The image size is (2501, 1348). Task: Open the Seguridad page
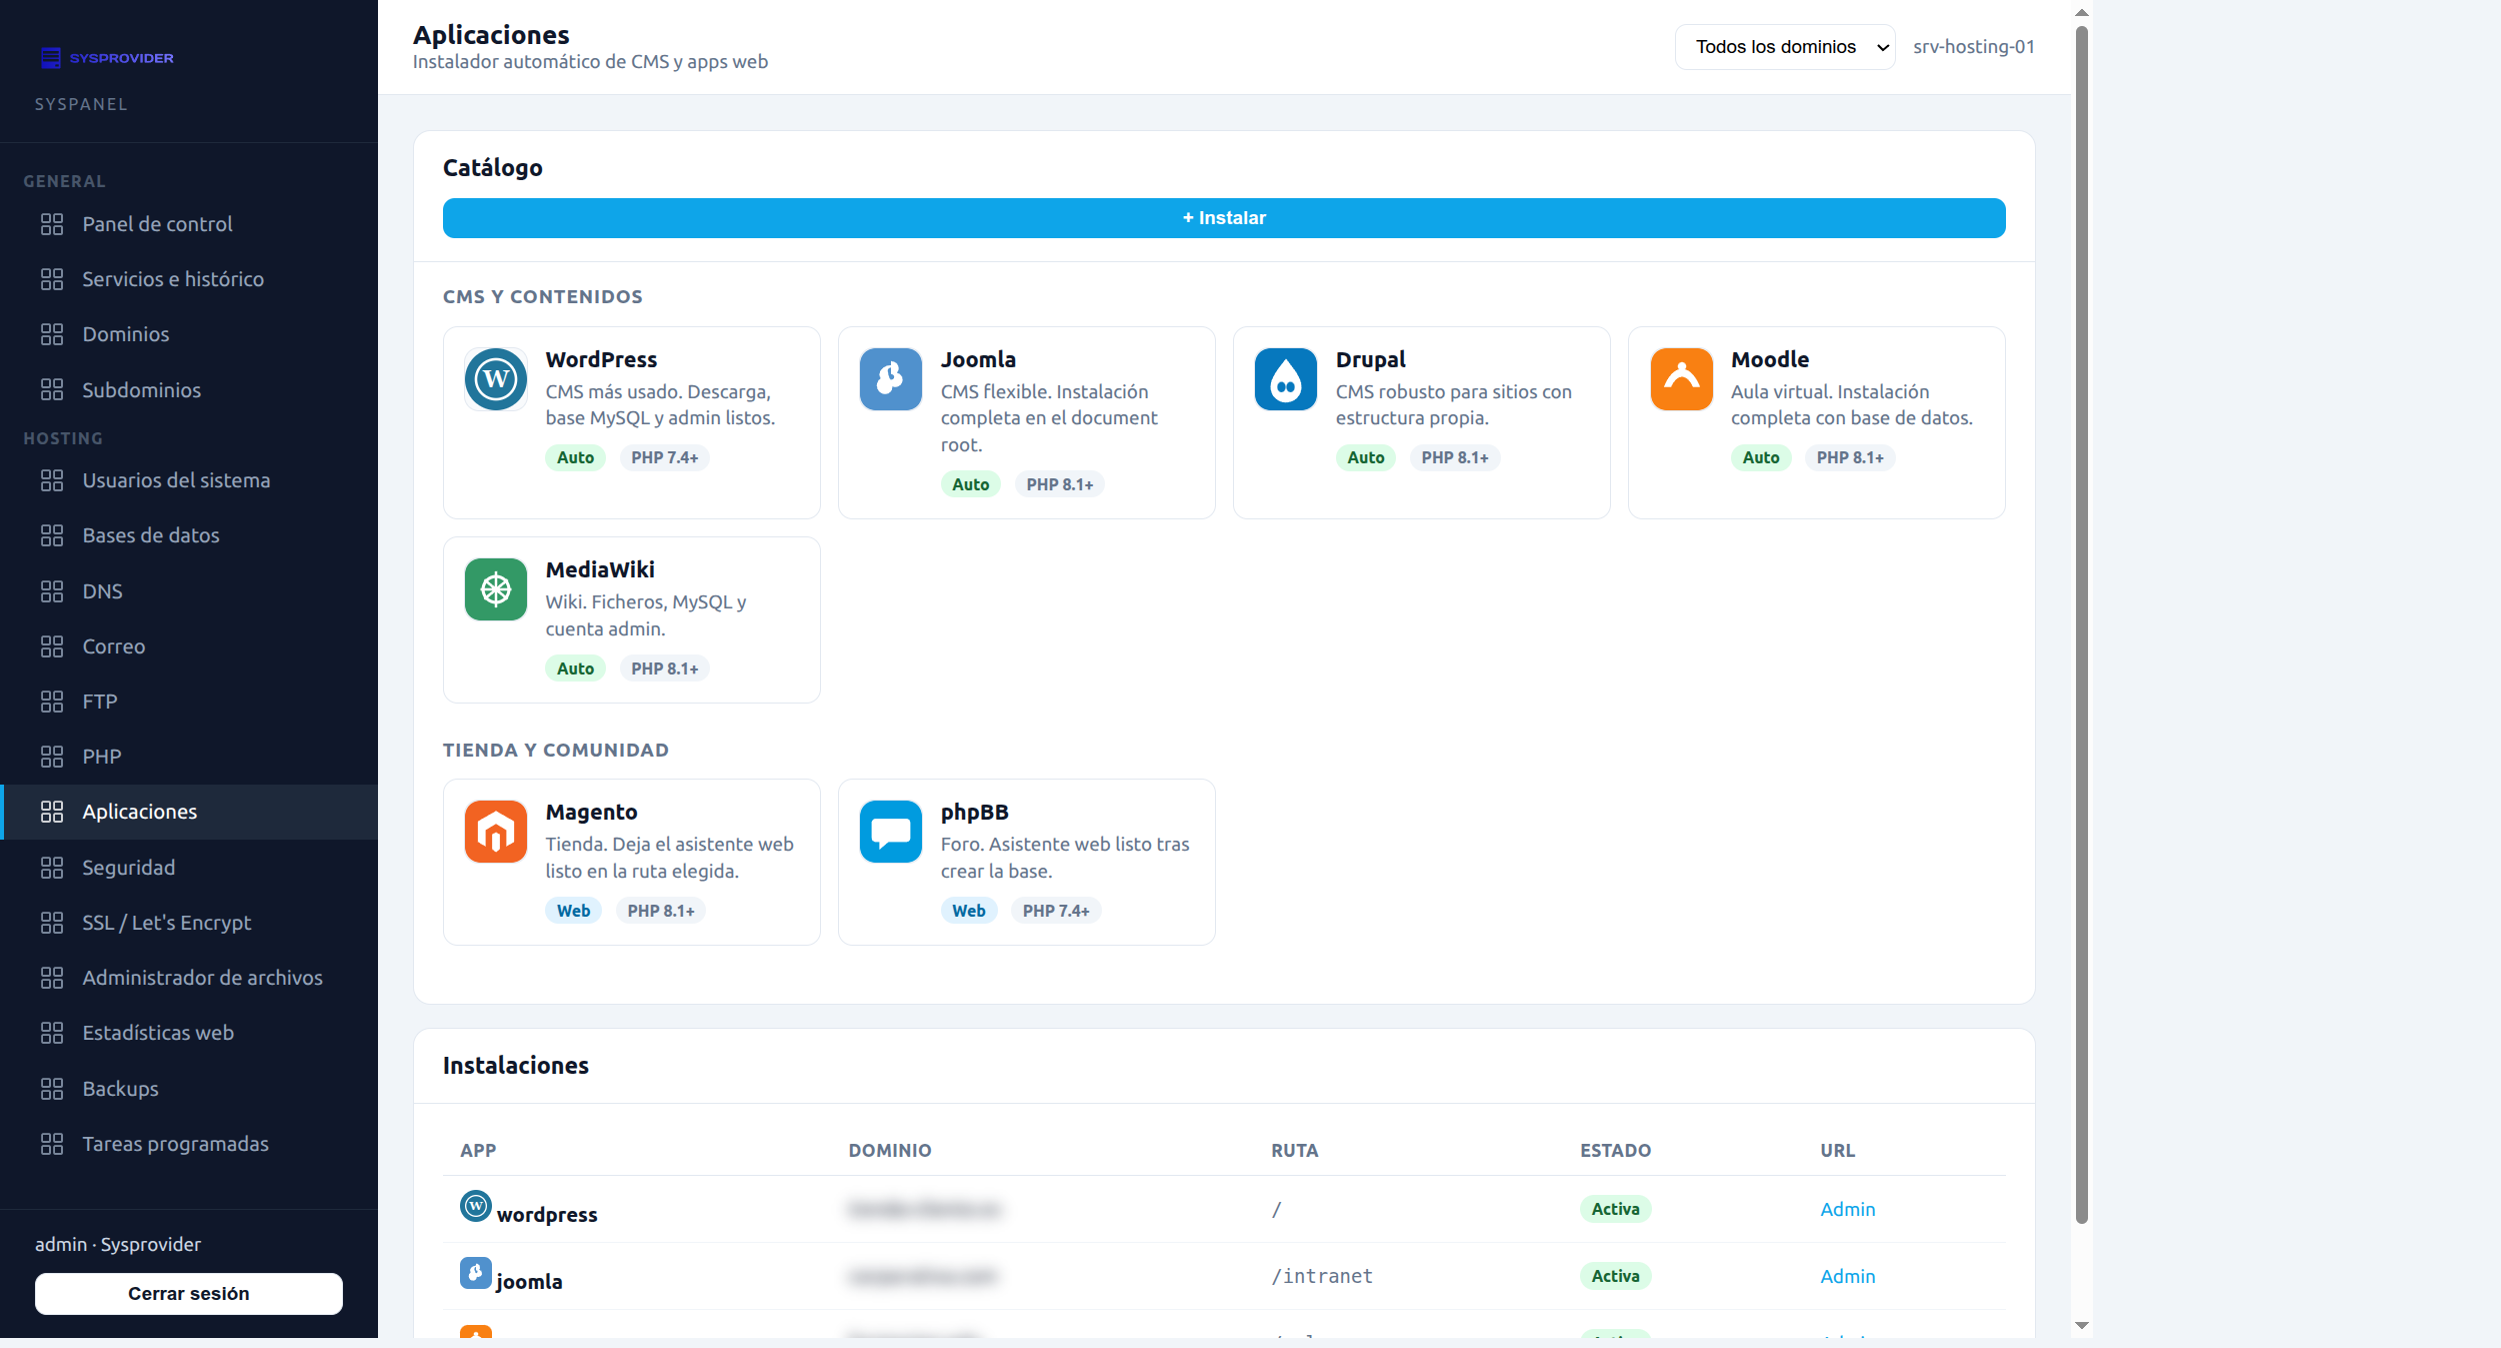pos(189,867)
